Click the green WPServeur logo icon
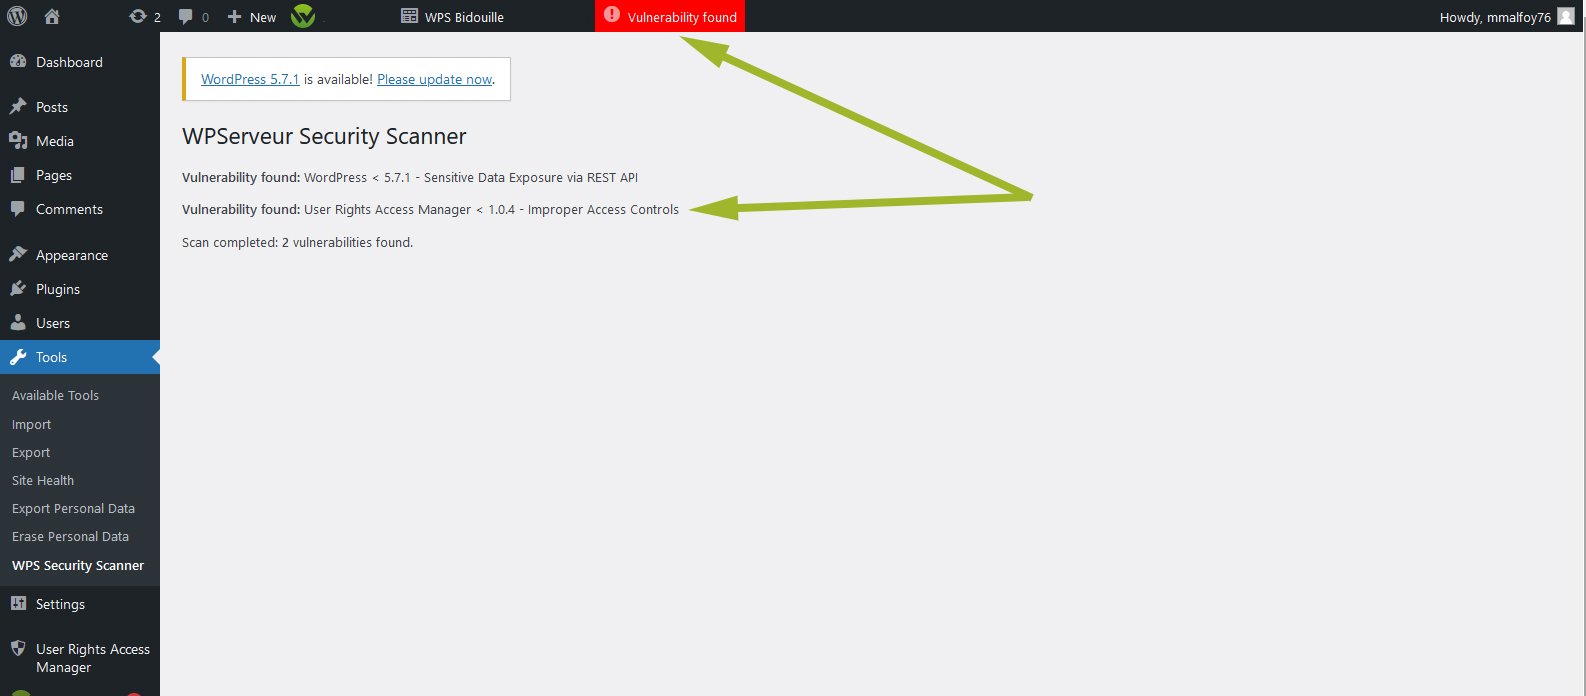 (303, 16)
